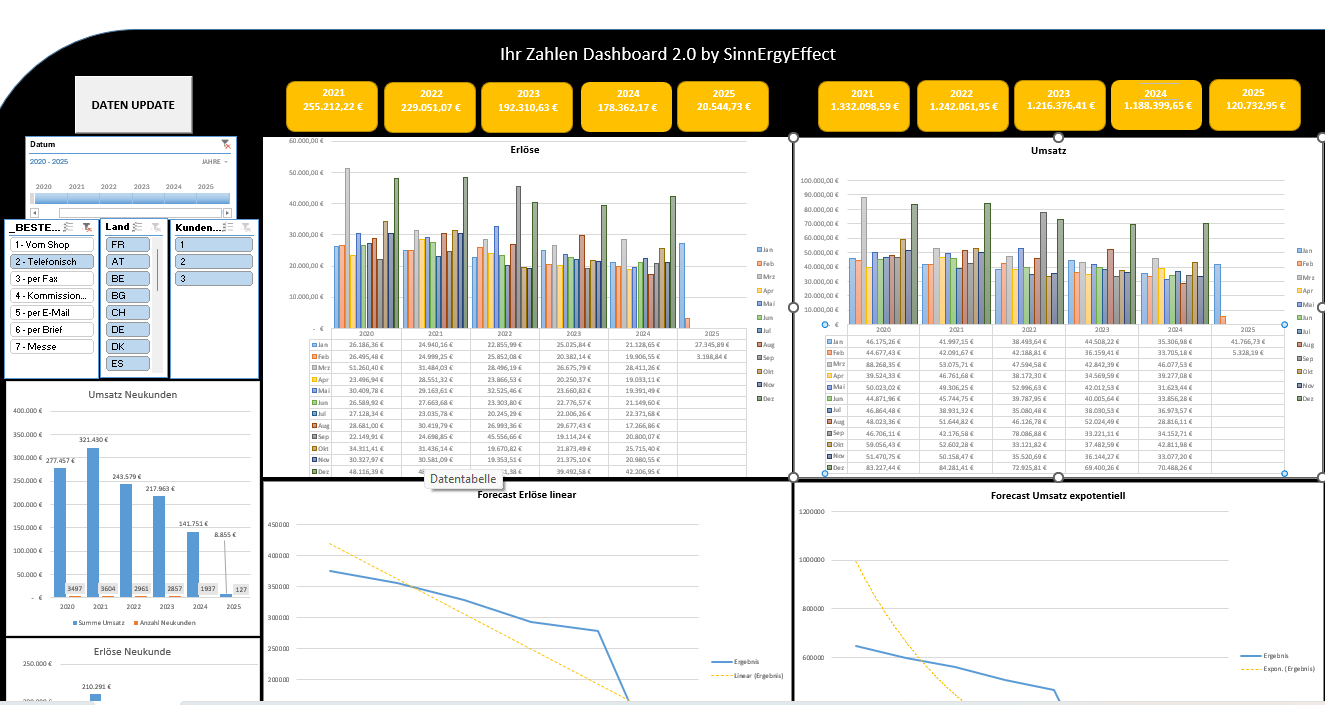Click the 2025 card showing 20.544,73 €
This screenshot has width=1325, height=705.
point(723,106)
